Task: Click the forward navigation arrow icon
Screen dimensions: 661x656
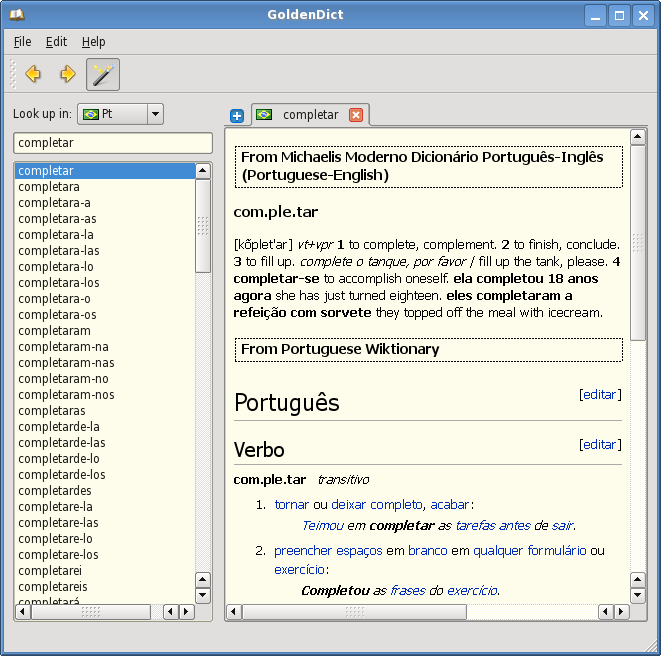Action: click(68, 74)
